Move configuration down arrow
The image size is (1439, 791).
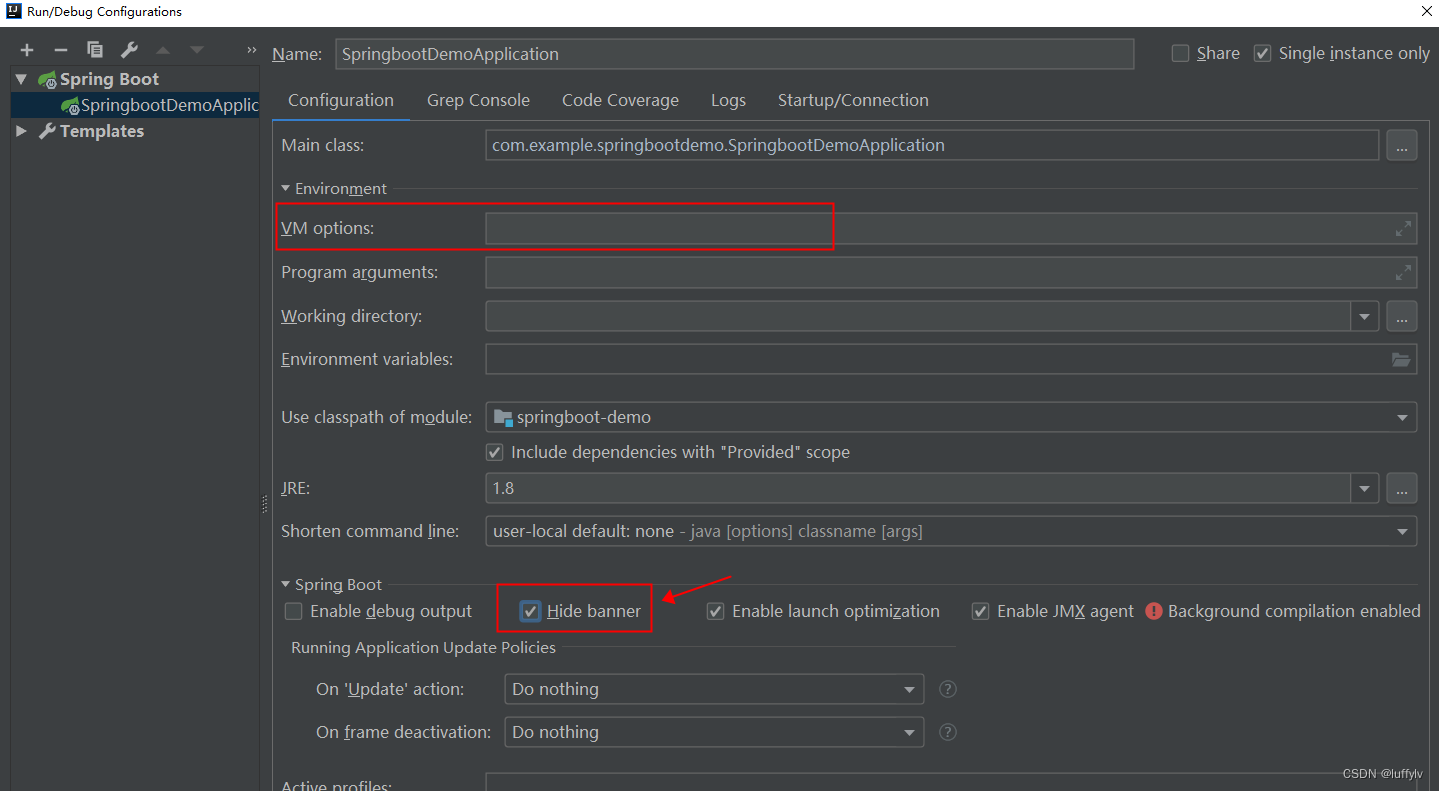pyautogui.click(x=197, y=50)
